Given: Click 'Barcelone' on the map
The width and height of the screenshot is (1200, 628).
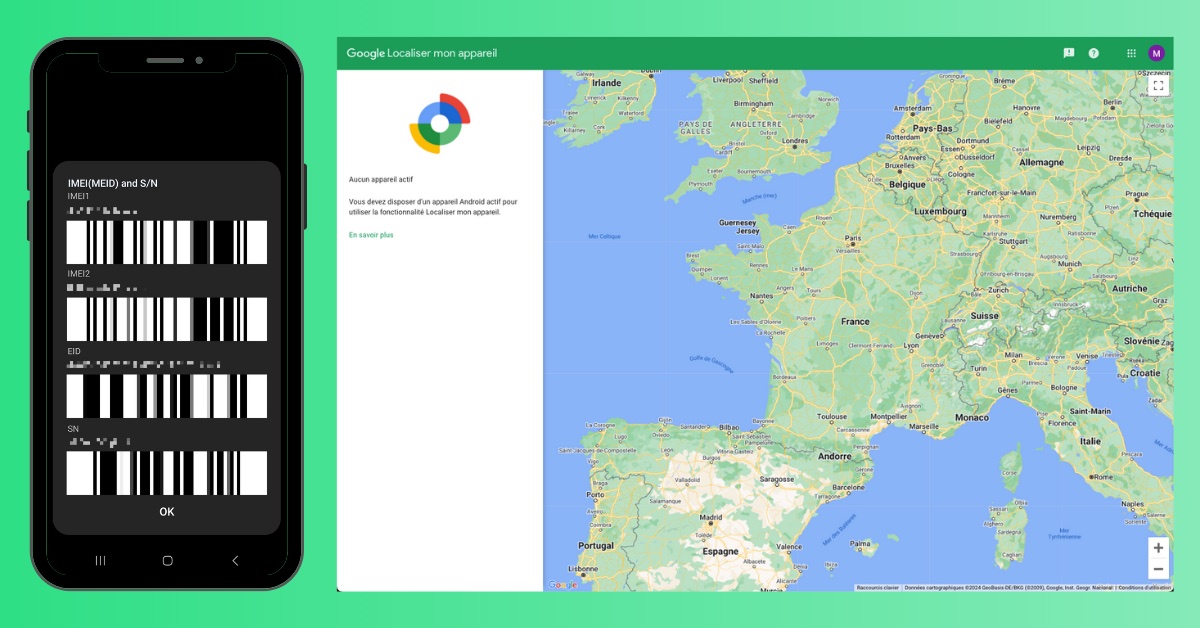Looking at the screenshot, I should pyautogui.click(x=848, y=488).
